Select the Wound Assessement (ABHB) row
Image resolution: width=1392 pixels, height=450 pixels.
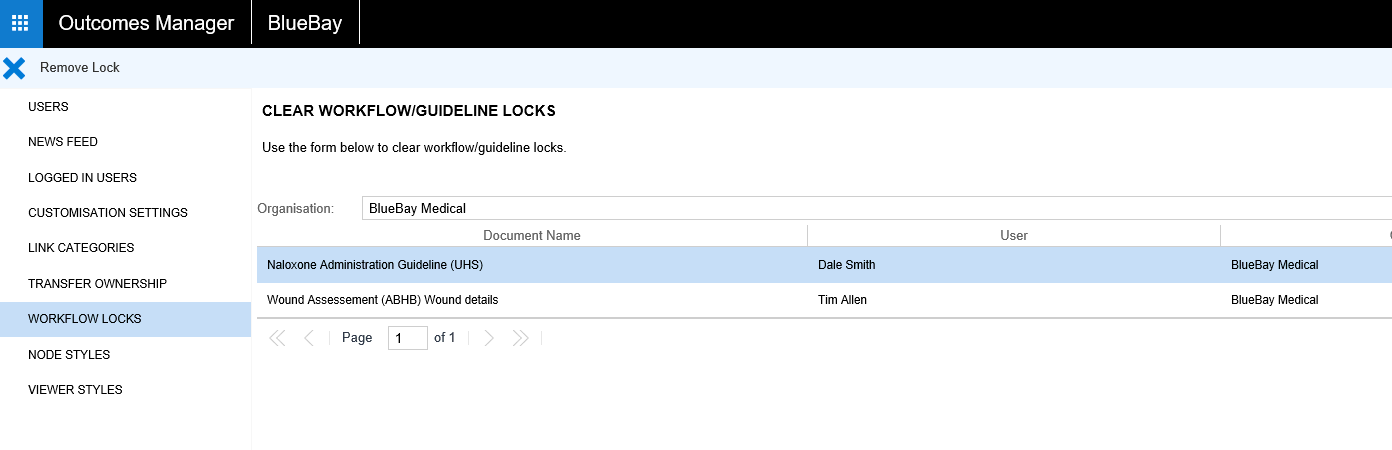pyautogui.click(x=382, y=300)
